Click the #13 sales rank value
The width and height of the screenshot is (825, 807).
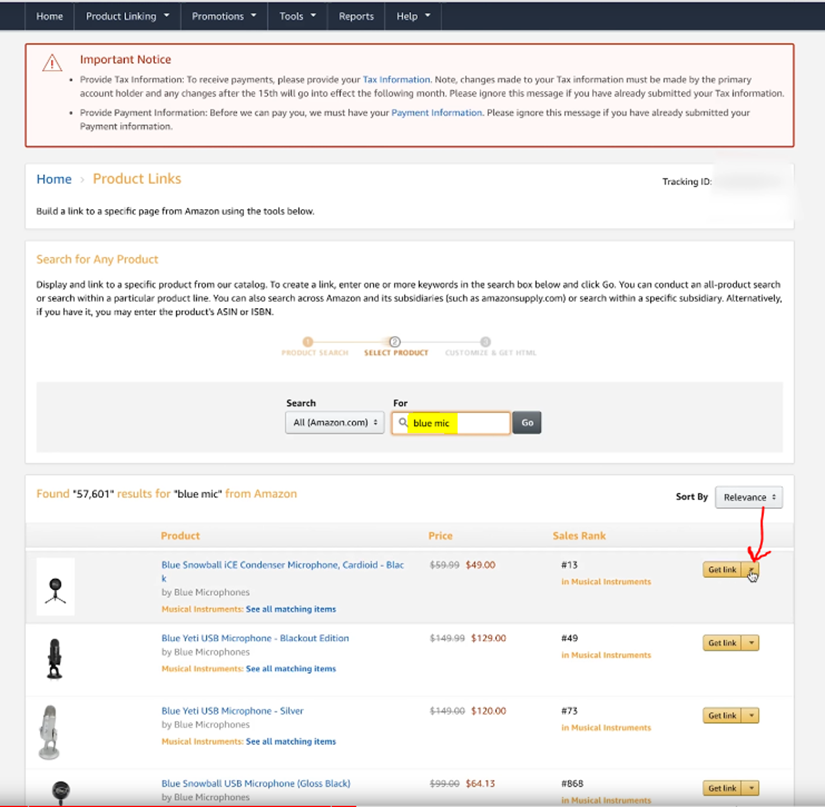coord(569,565)
